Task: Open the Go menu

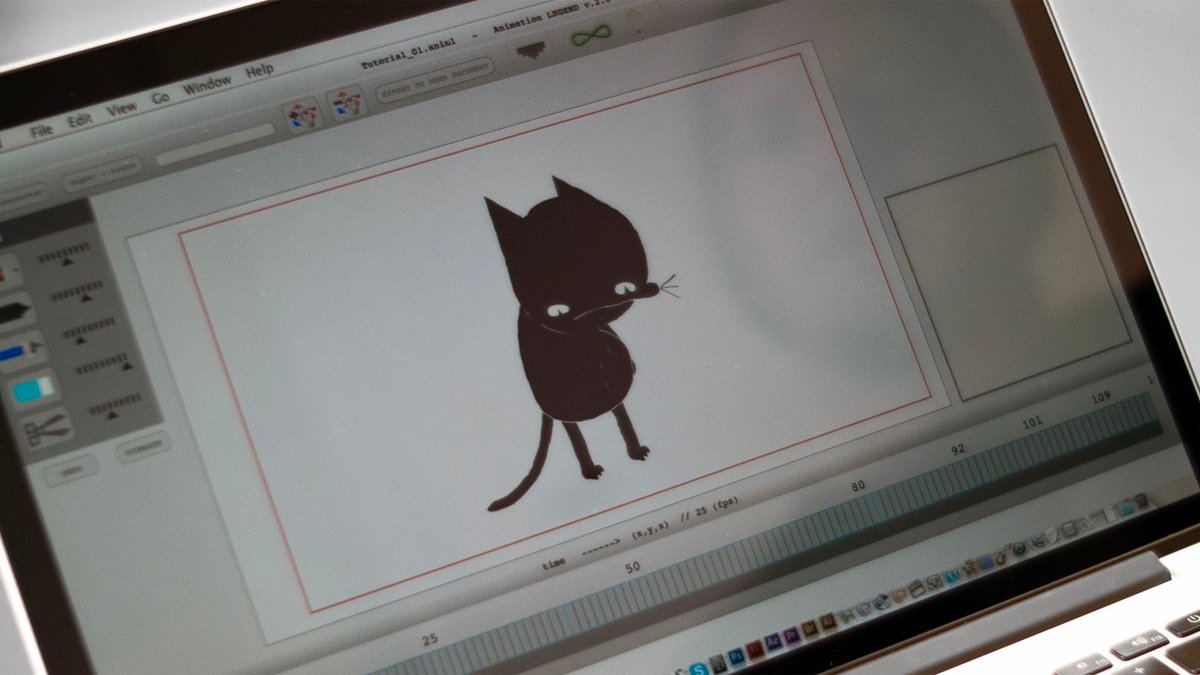Action: pos(160,98)
